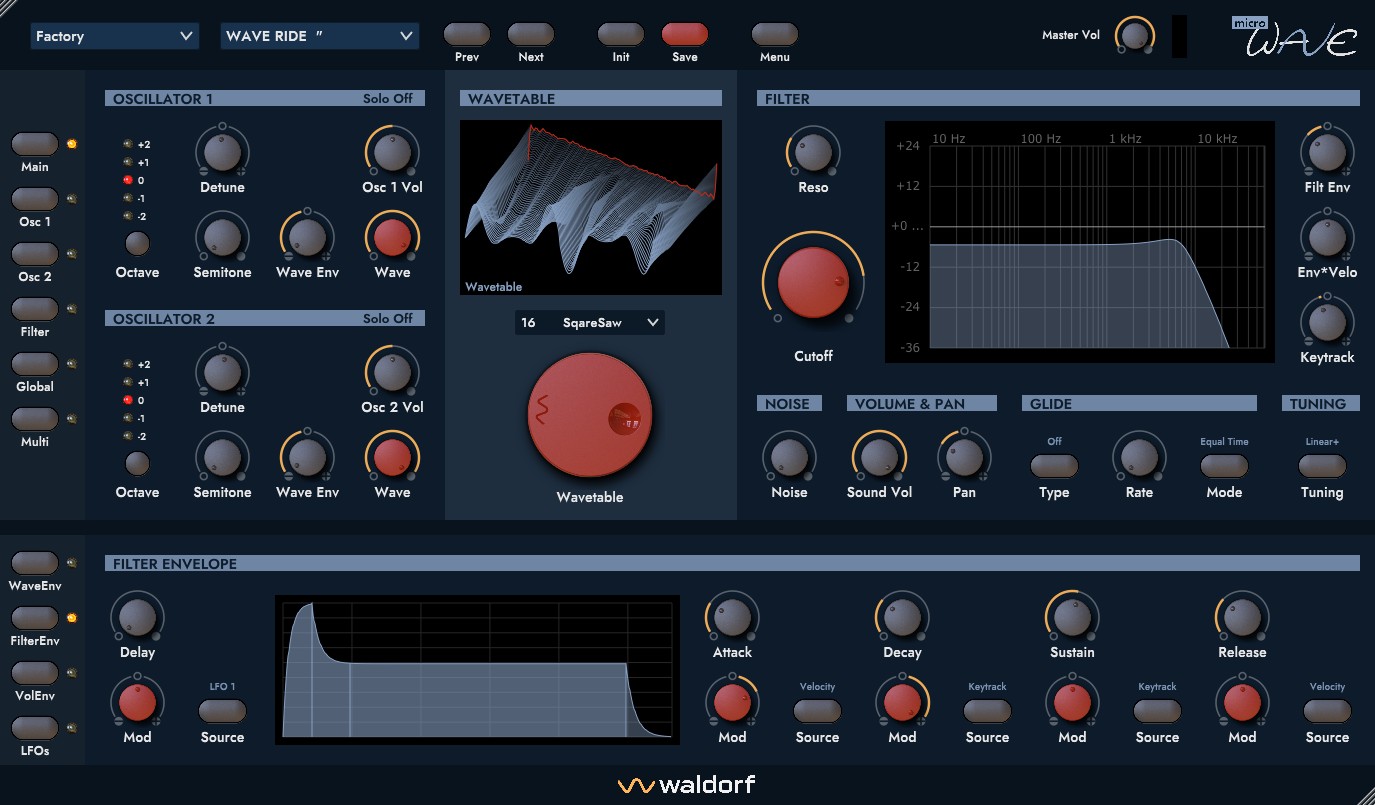
Task: Click the Noise knob
Action: pos(789,457)
